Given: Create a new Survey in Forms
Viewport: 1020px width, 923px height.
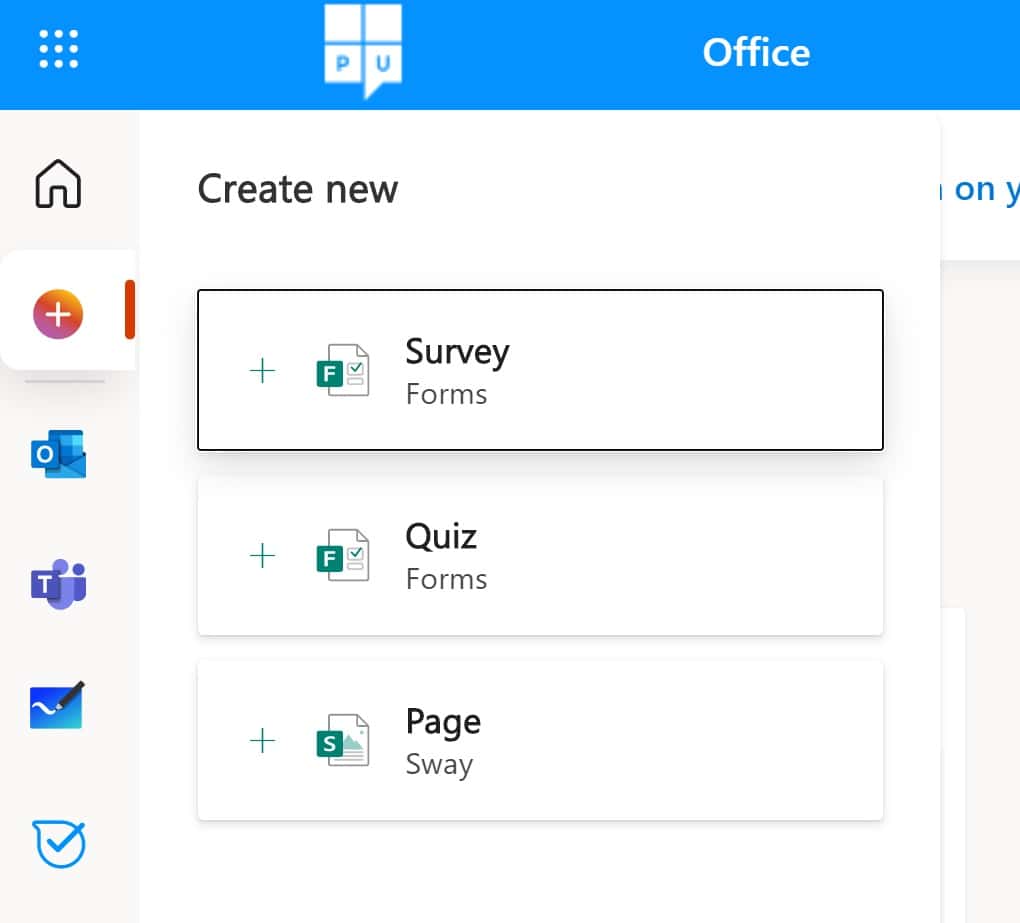Looking at the screenshot, I should pyautogui.click(x=540, y=370).
